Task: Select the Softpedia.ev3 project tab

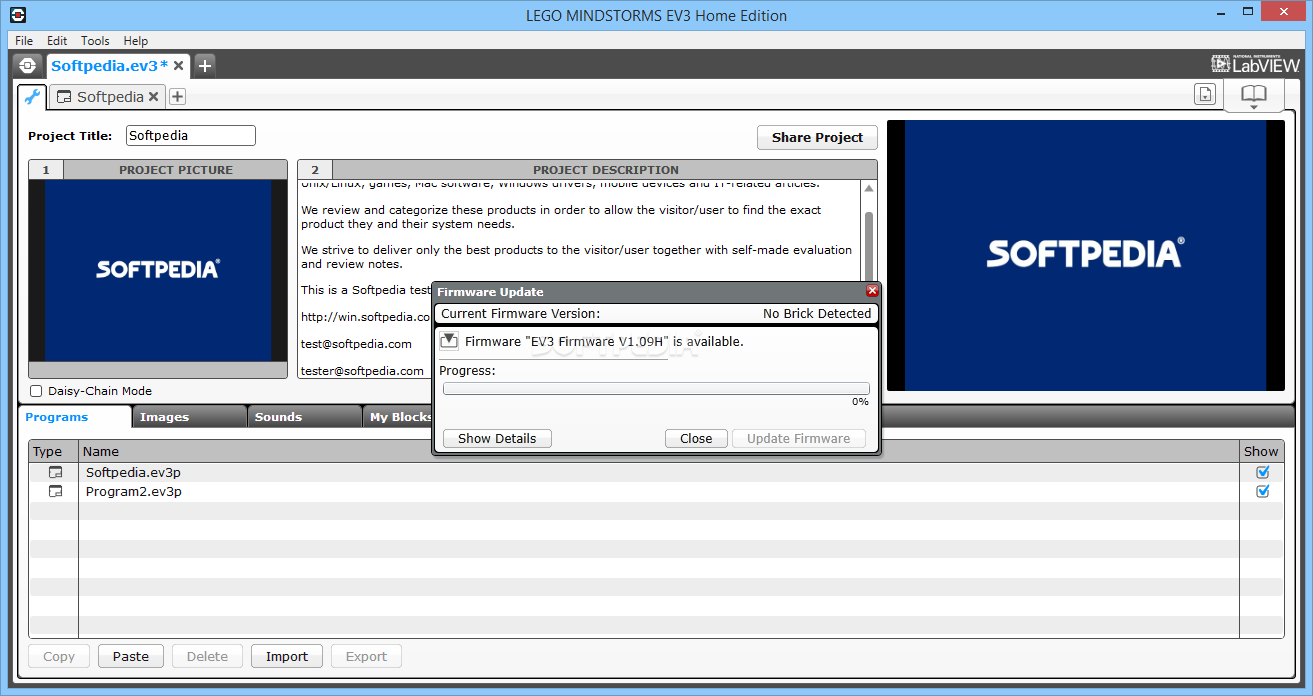Action: [x=110, y=66]
